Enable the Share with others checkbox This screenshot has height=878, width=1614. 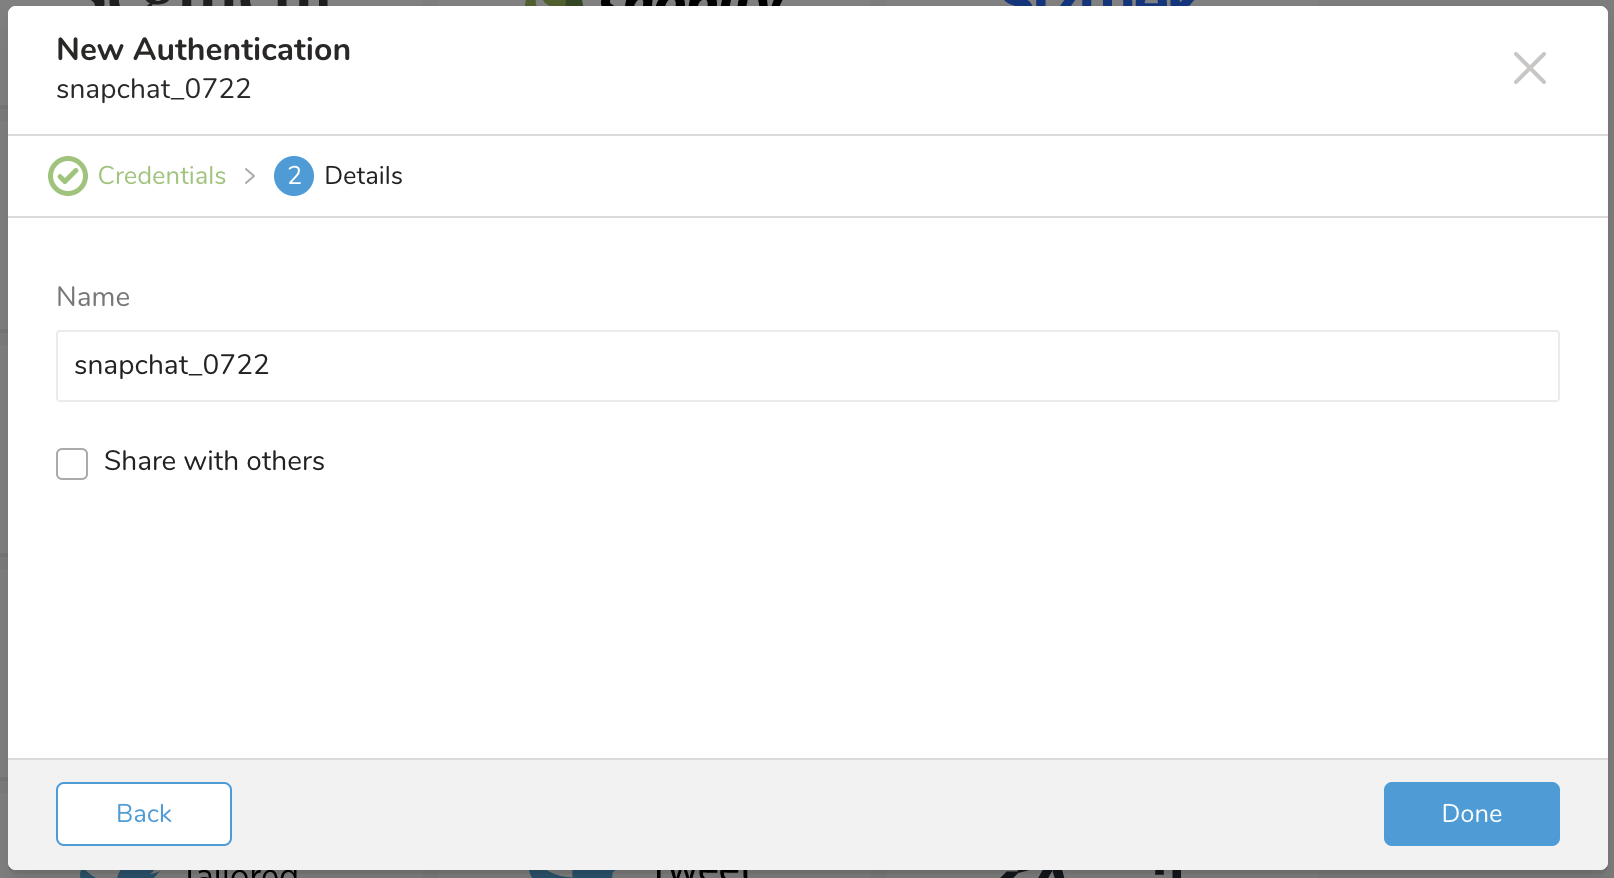[72, 463]
